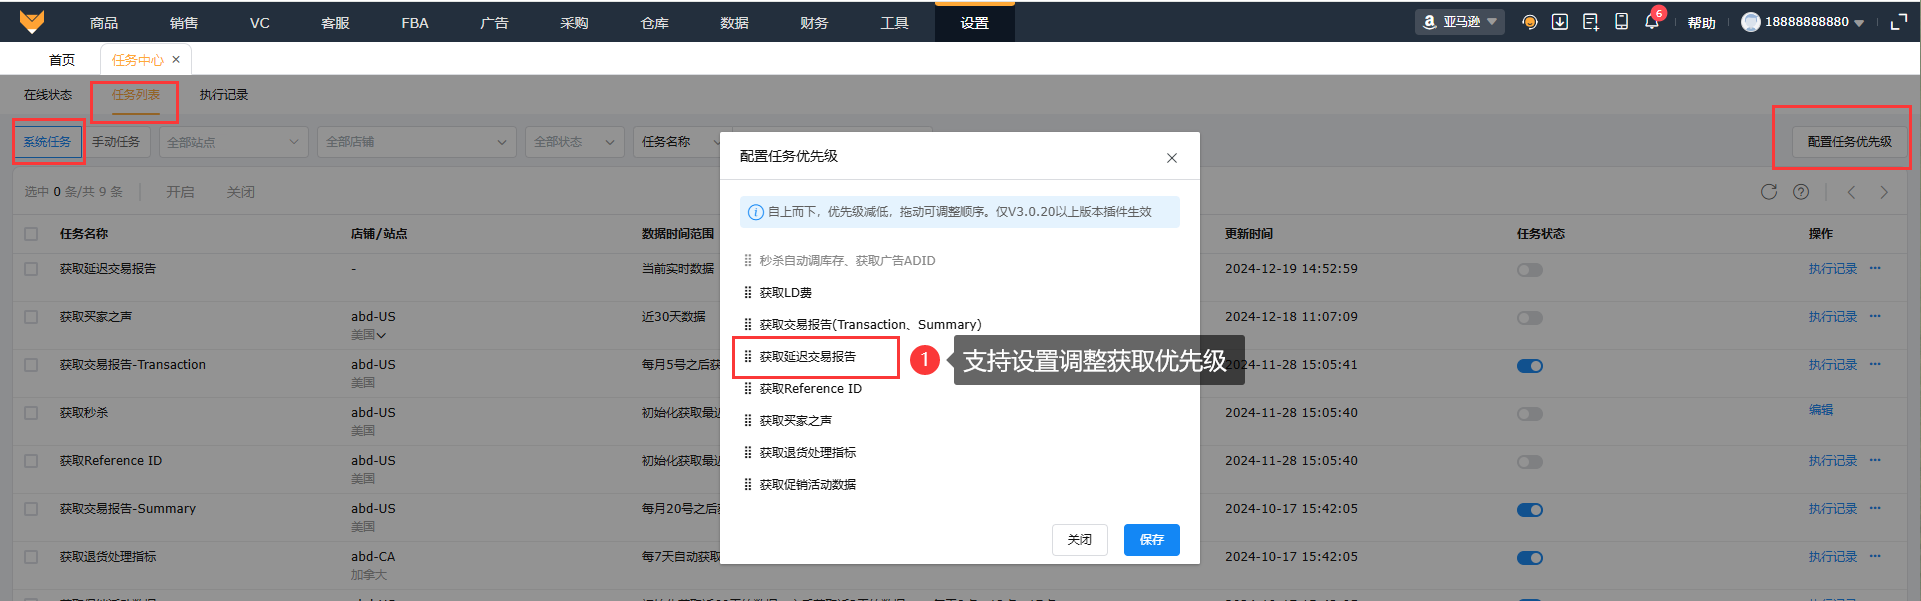
Task: Click the fox logo in the top bar
Action: 32,22
